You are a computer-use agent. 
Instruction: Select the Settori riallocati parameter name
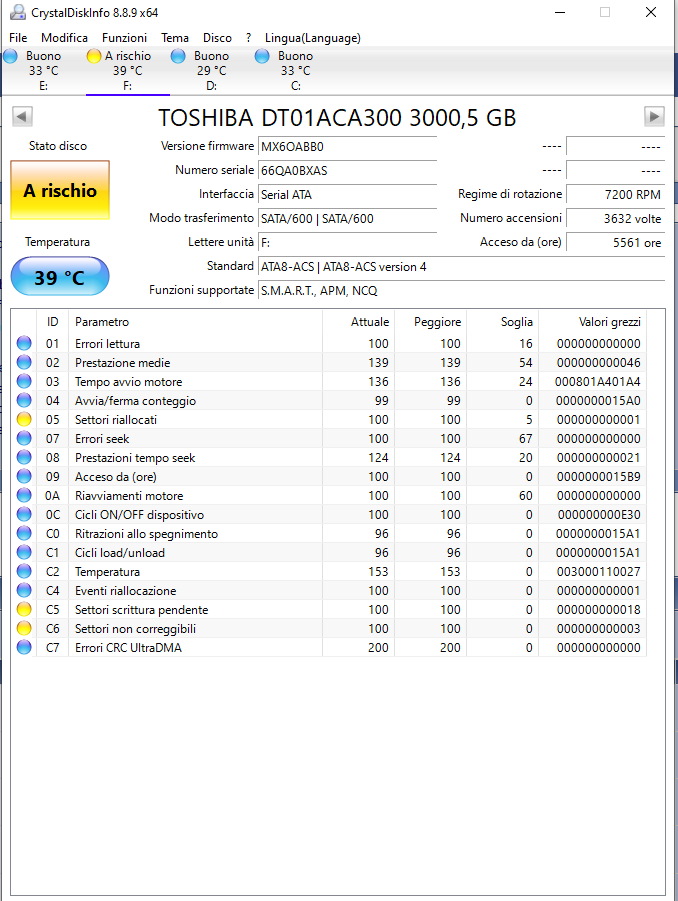pos(116,419)
